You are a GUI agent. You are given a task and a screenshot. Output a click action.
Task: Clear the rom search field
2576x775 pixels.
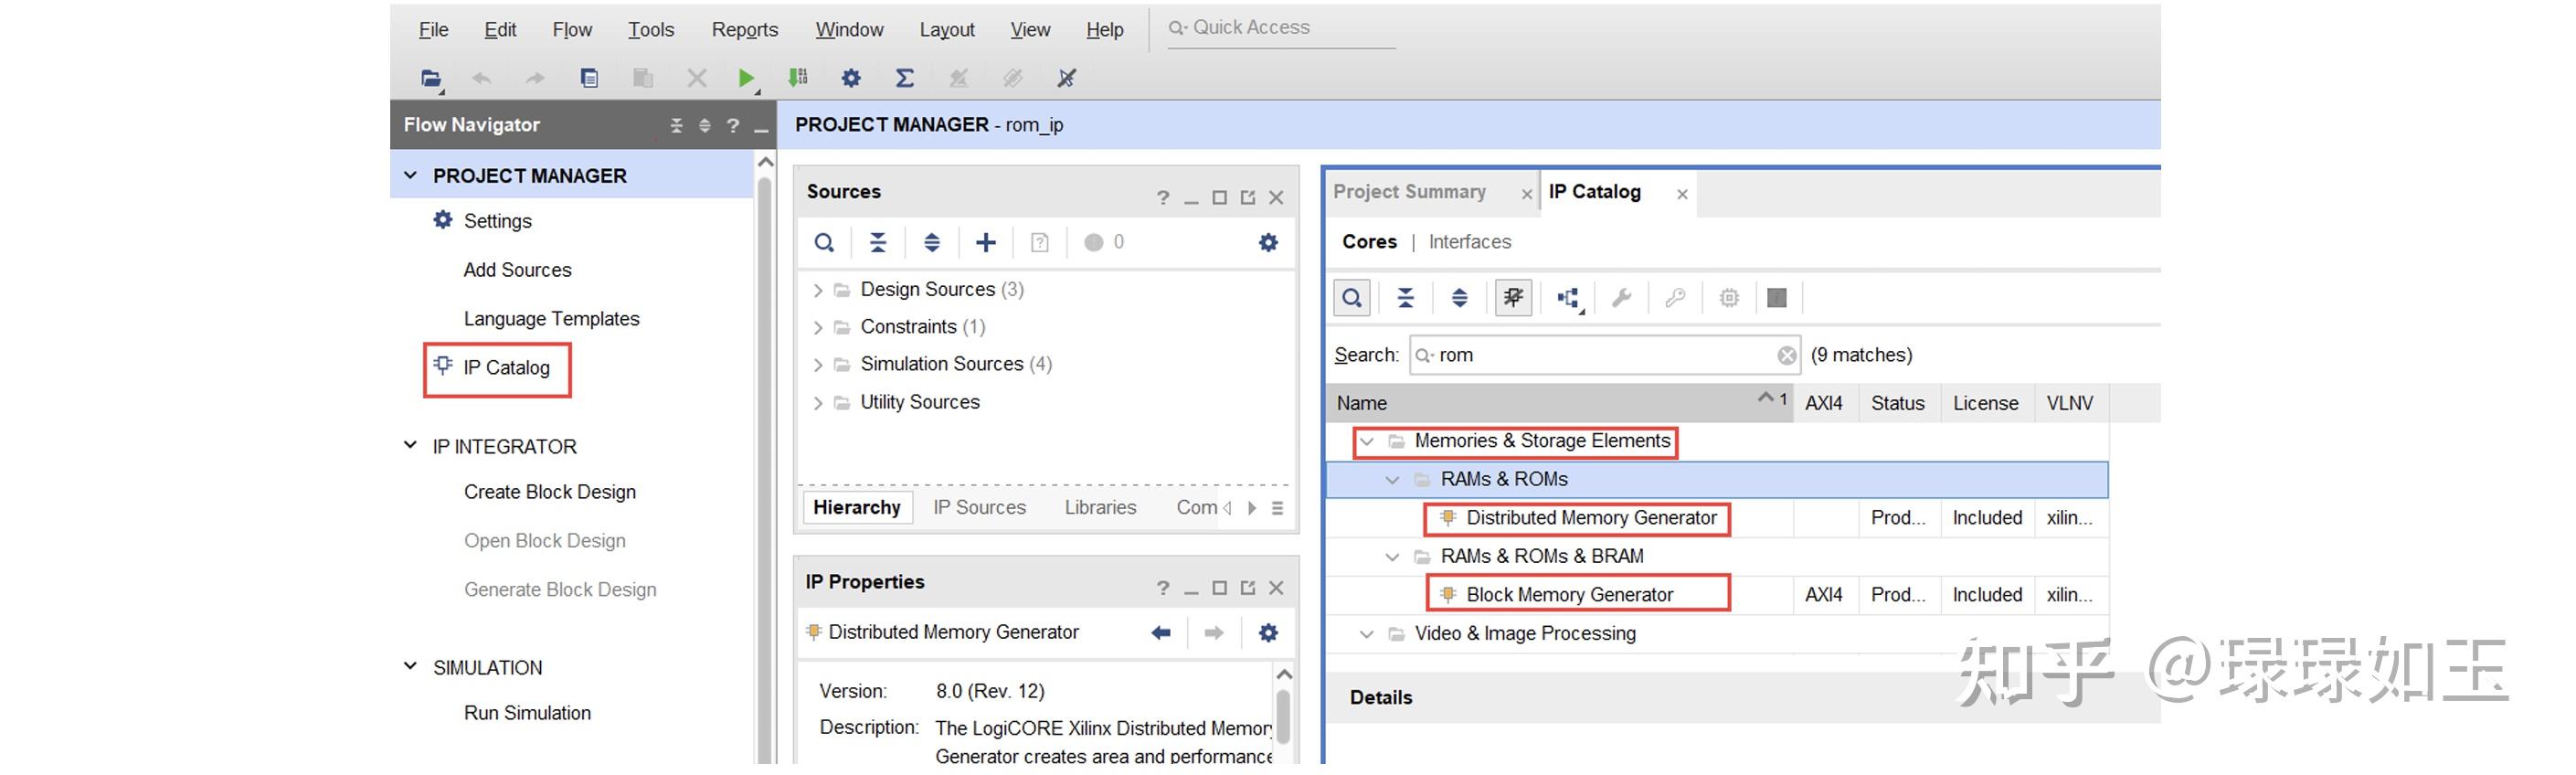[1787, 356]
